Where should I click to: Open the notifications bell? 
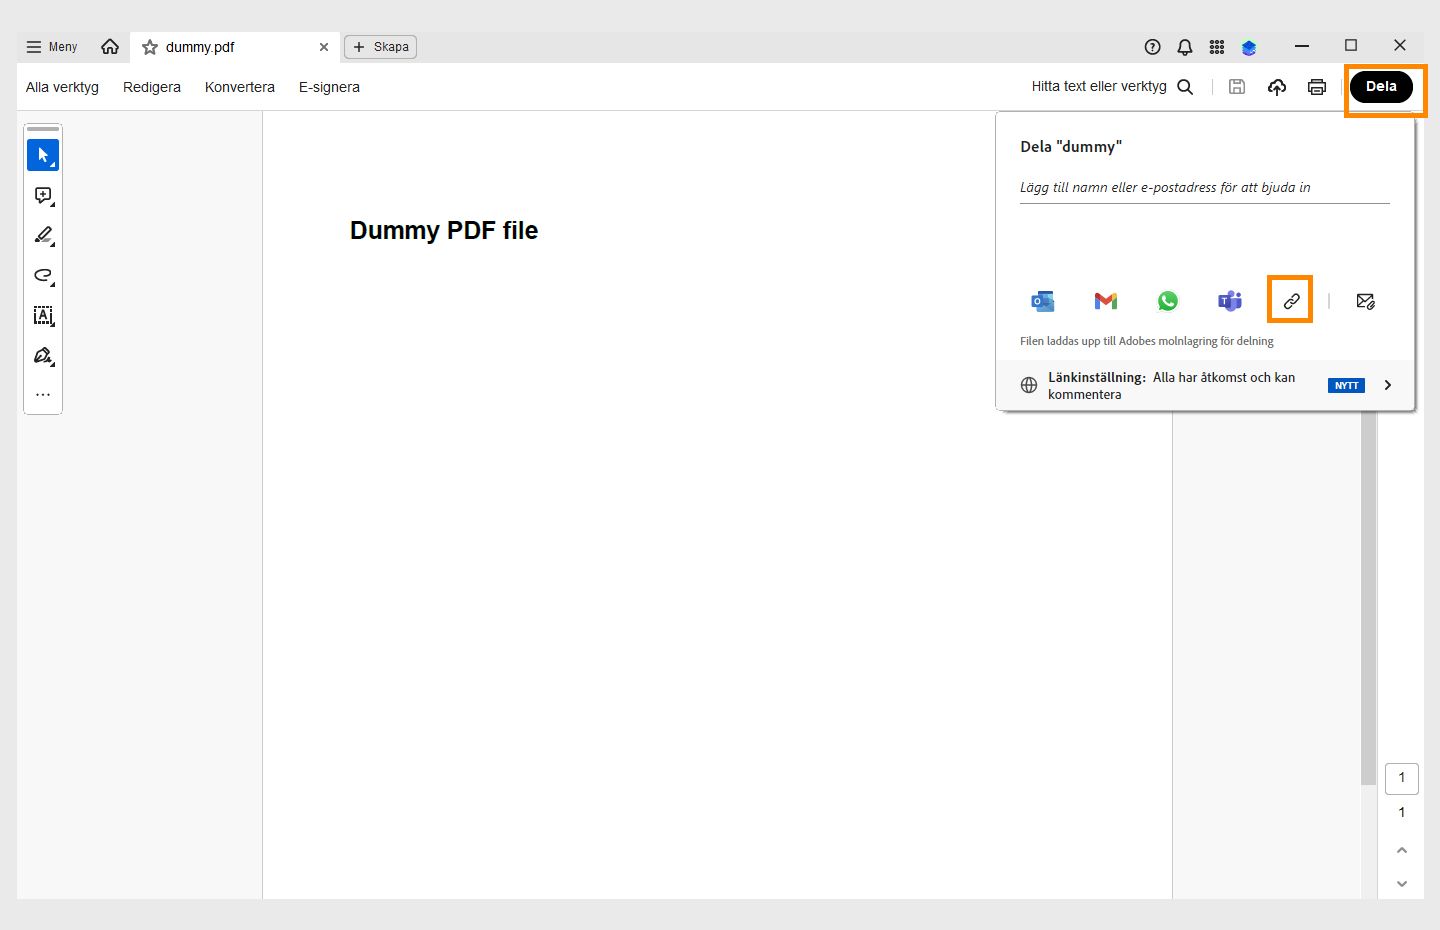click(1185, 47)
